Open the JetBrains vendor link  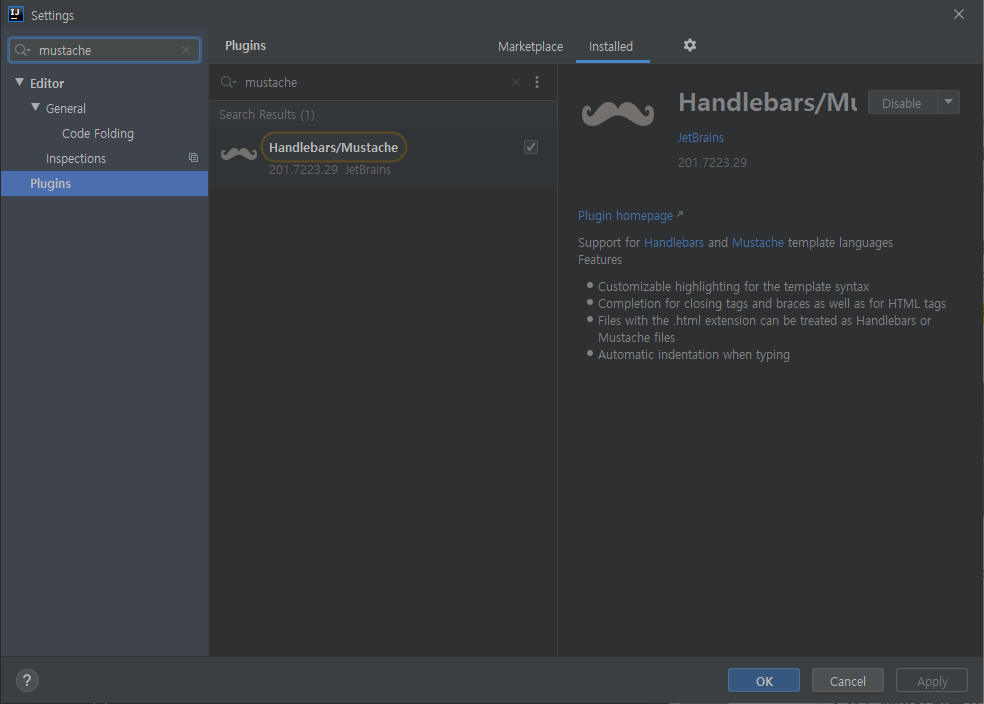[700, 137]
